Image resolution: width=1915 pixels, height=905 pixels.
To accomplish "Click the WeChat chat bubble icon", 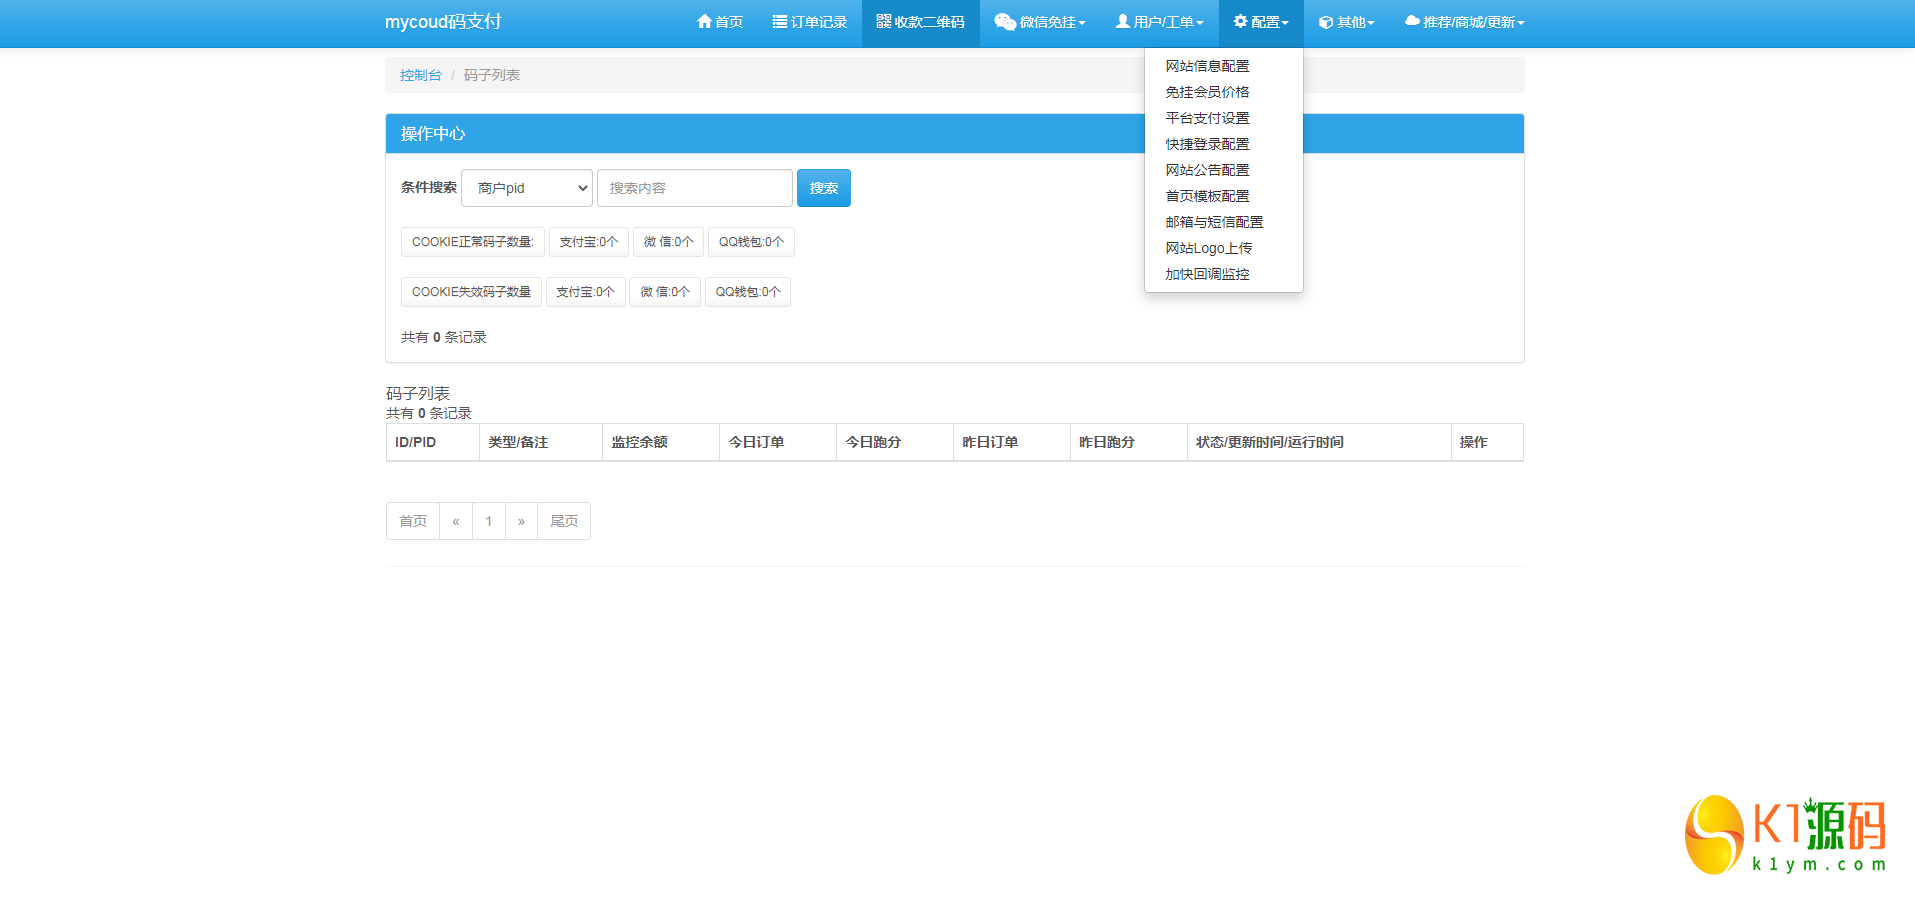I will pyautogui.click(x=1004, y=22).
